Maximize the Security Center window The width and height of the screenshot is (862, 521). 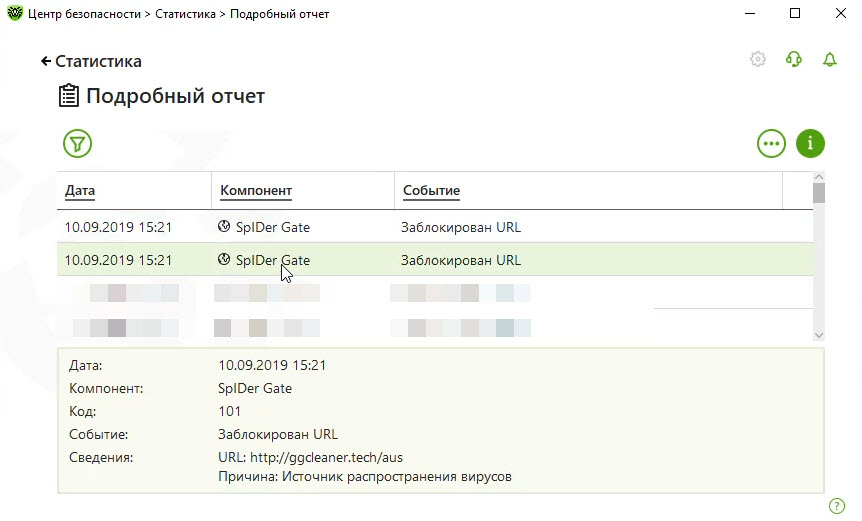[x=795, y=14]
